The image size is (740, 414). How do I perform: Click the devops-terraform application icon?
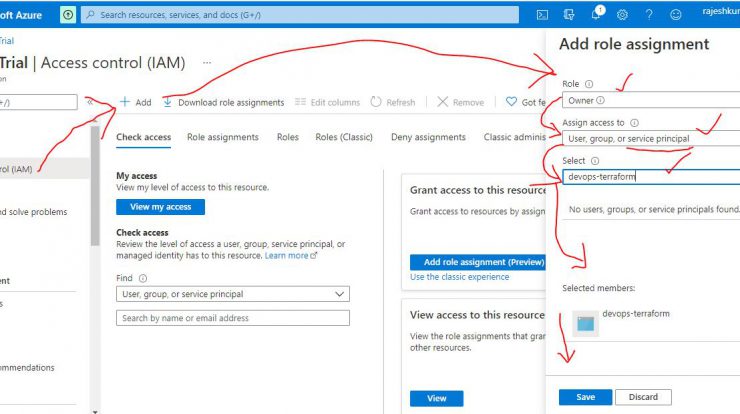click(585, 323)
